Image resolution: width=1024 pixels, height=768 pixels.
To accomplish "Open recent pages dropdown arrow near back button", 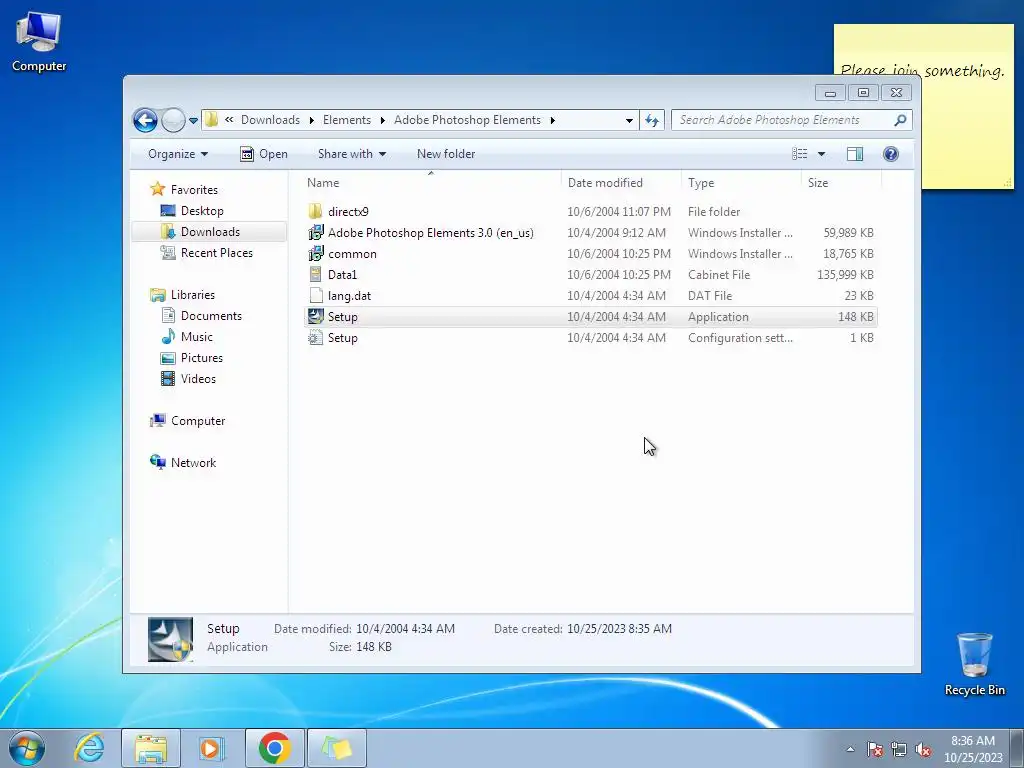I will 193,120.
